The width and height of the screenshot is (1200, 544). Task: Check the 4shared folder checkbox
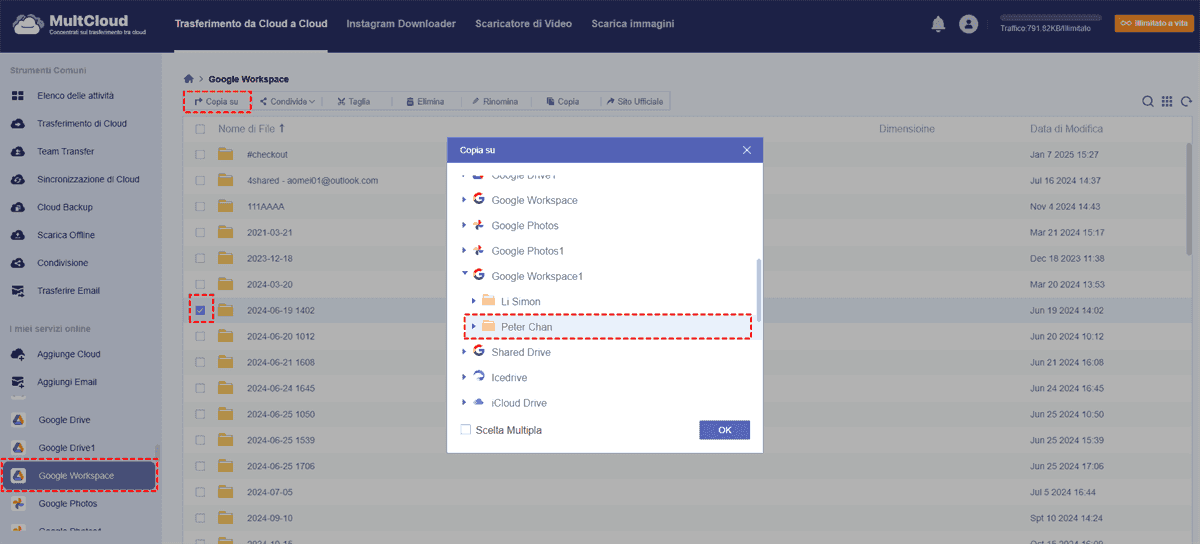click(x=200, y=180)
